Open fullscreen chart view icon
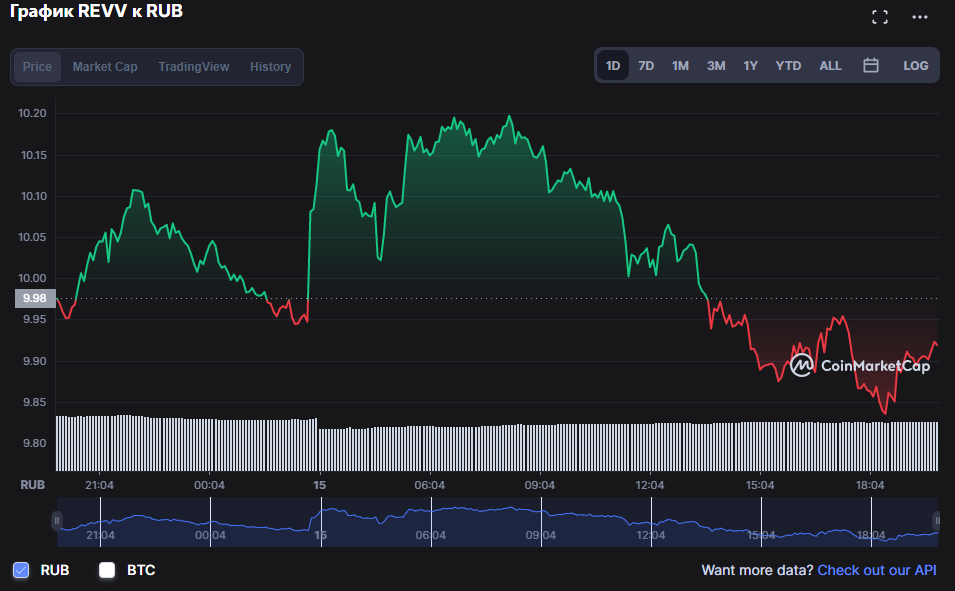 [x=879, y=17]
